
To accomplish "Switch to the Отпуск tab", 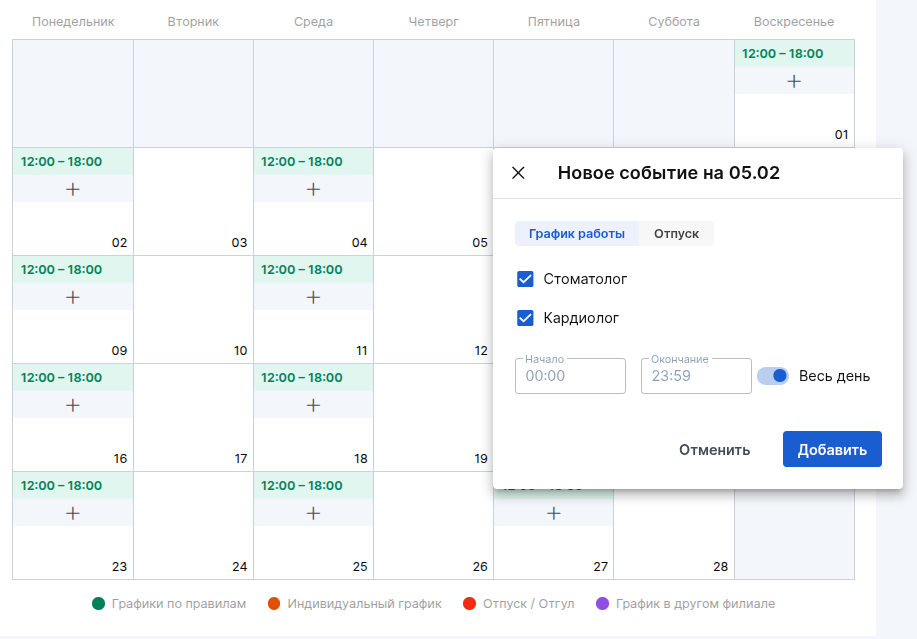I will pos(676,234).
